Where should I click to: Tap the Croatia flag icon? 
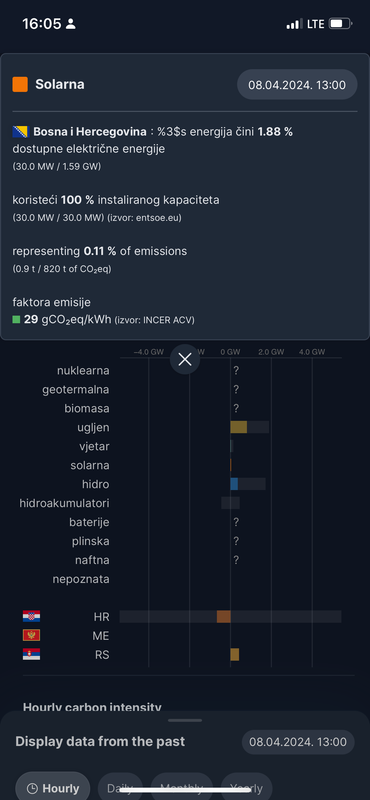point(31,616)
